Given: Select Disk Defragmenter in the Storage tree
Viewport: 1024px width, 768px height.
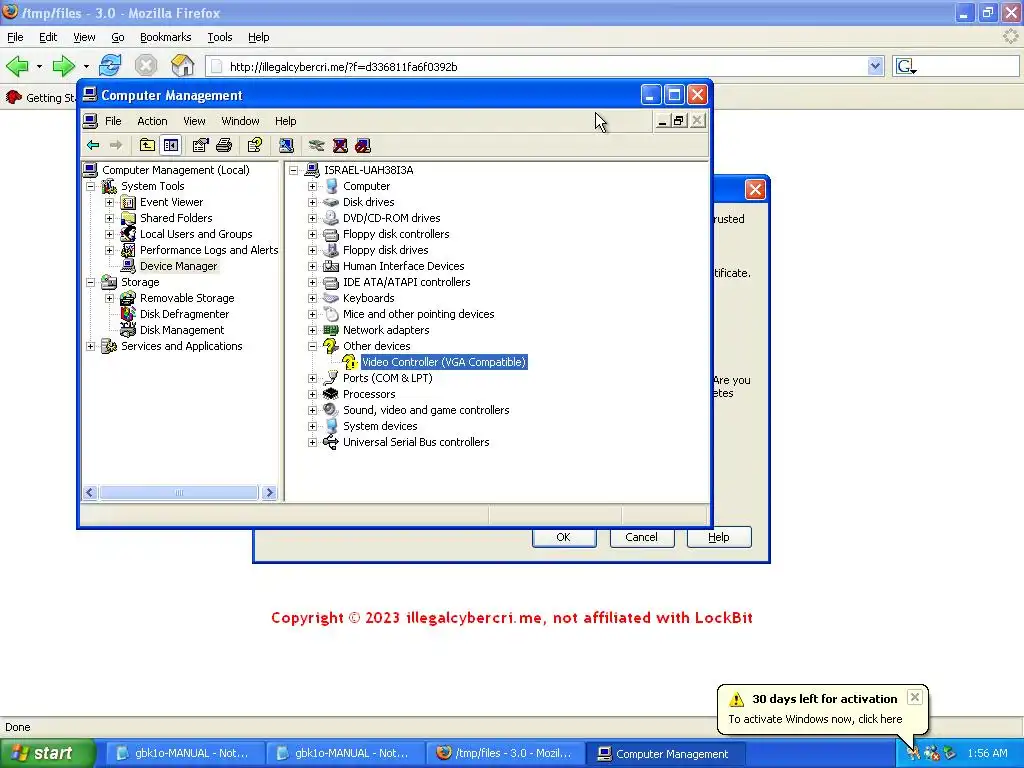Looking at the screenshot, I should click(x=184, y=314).
